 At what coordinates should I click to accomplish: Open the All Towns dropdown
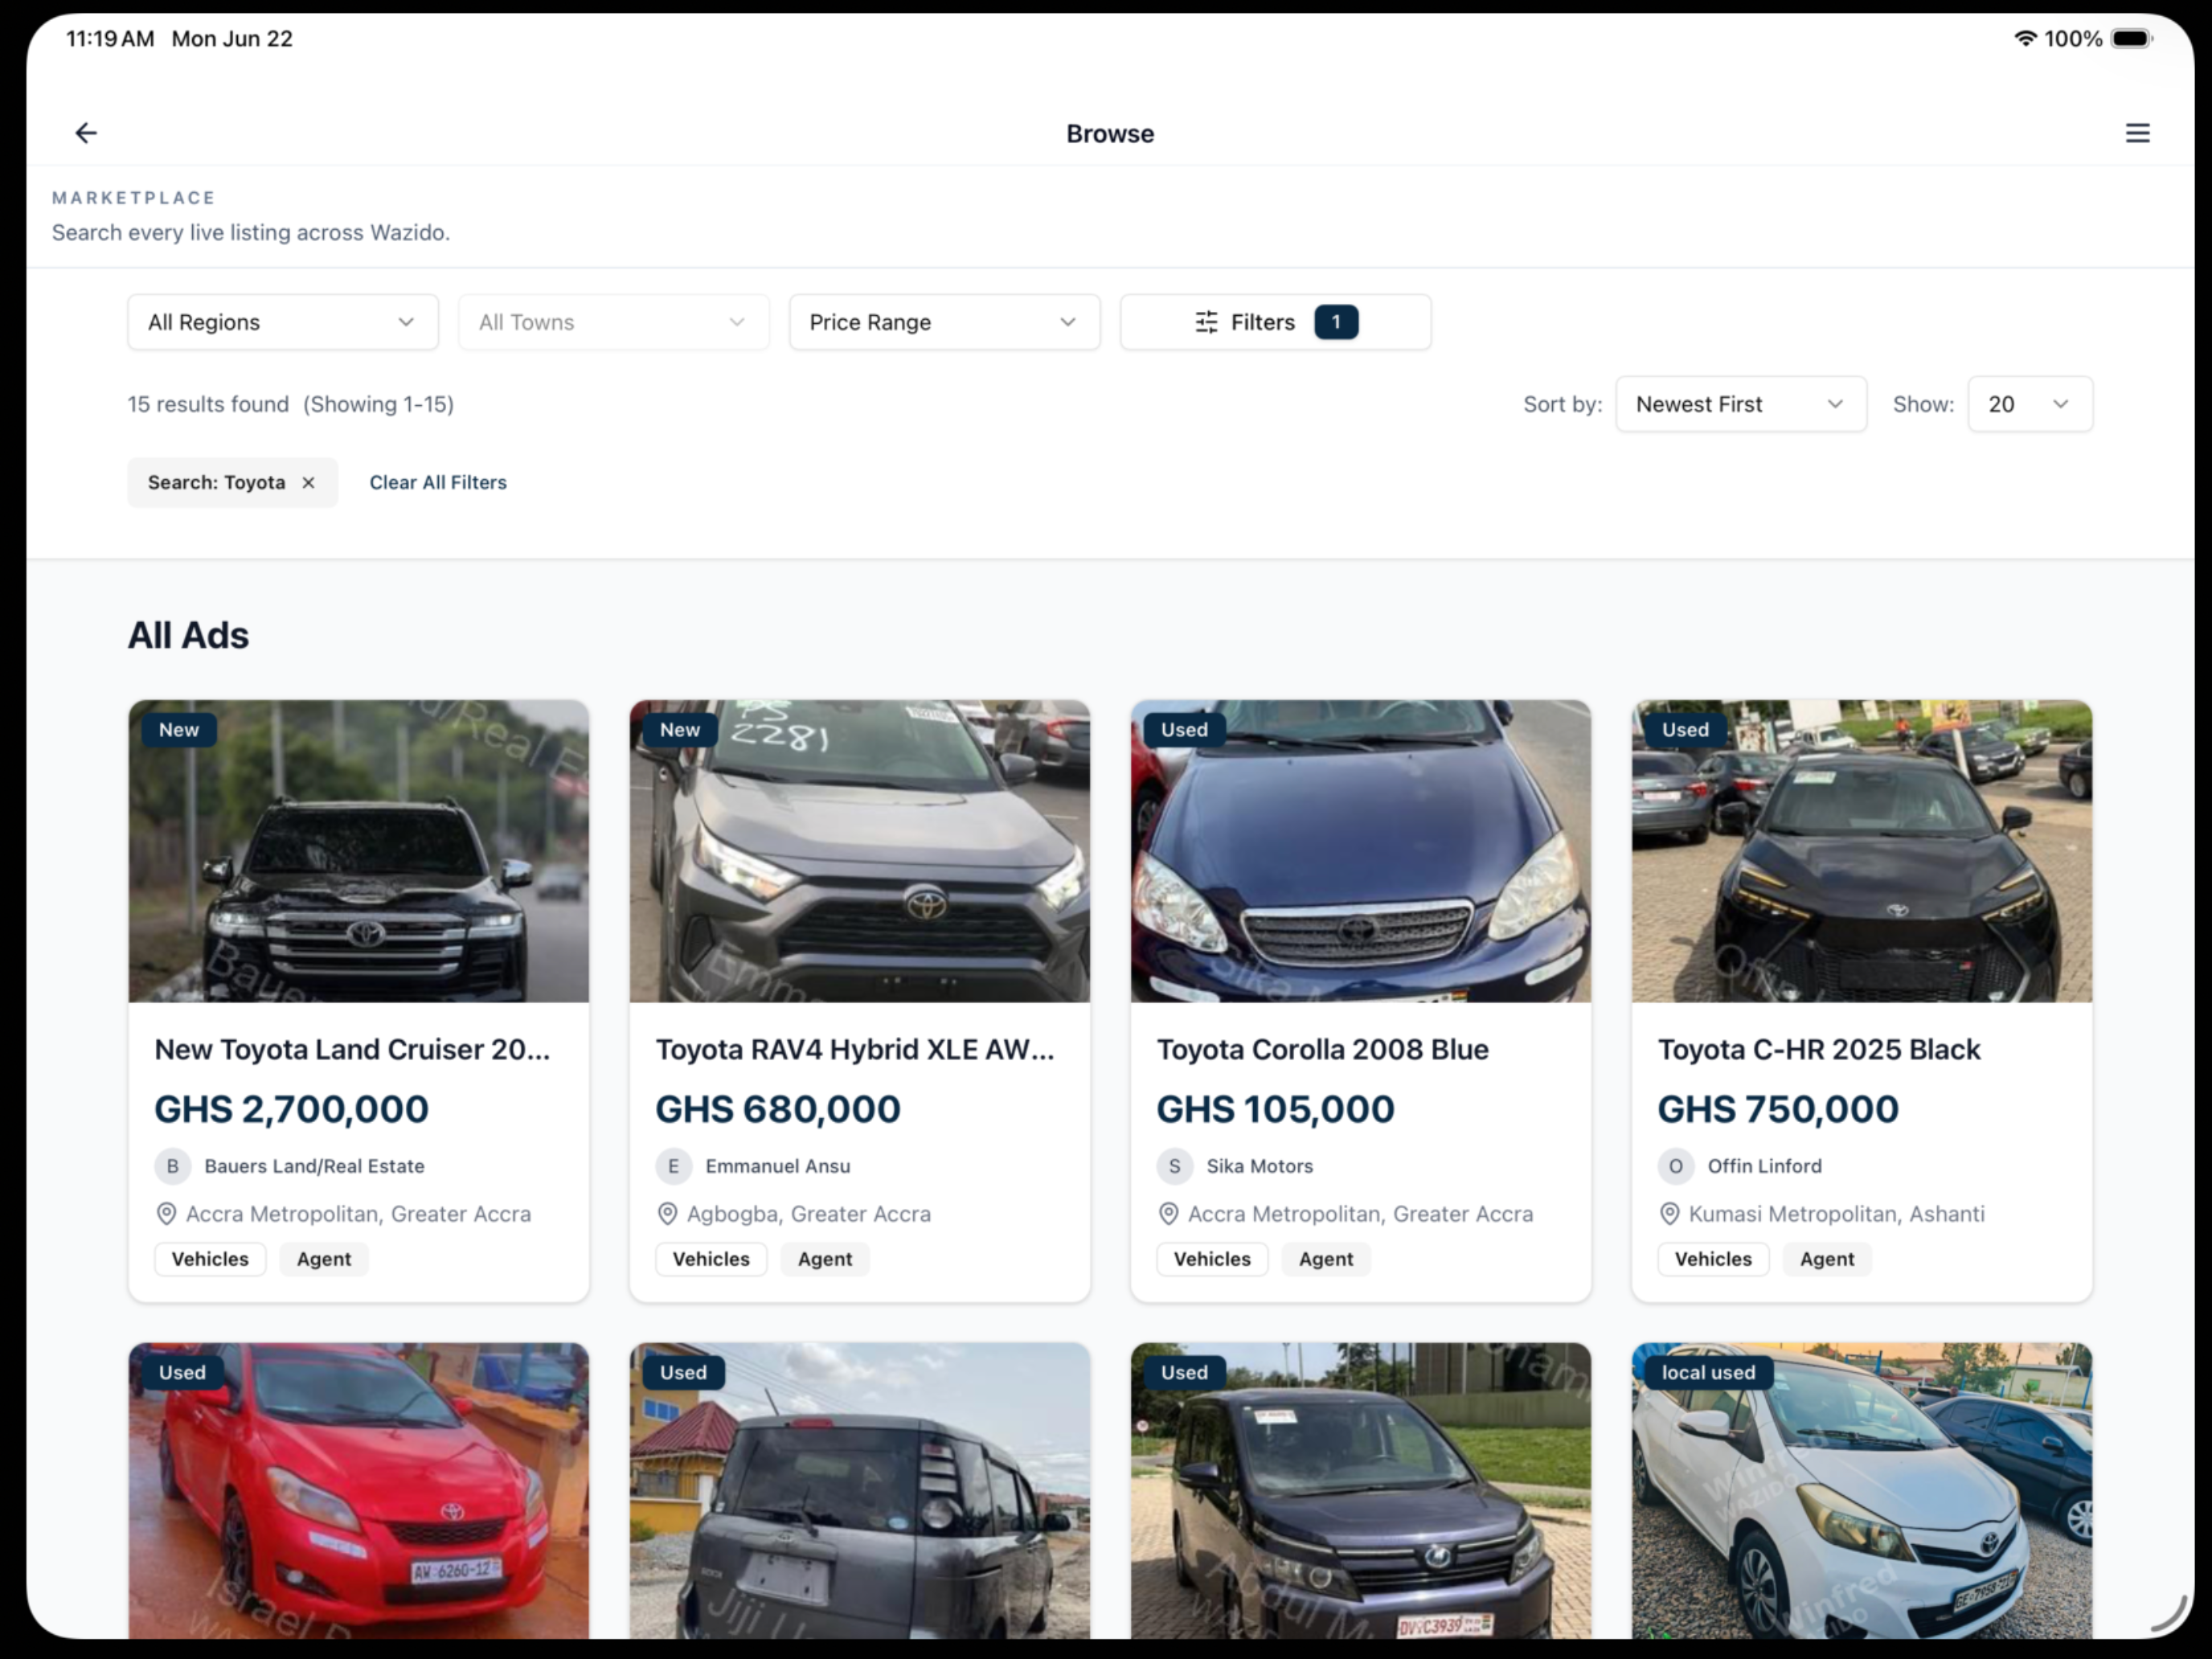614,322
